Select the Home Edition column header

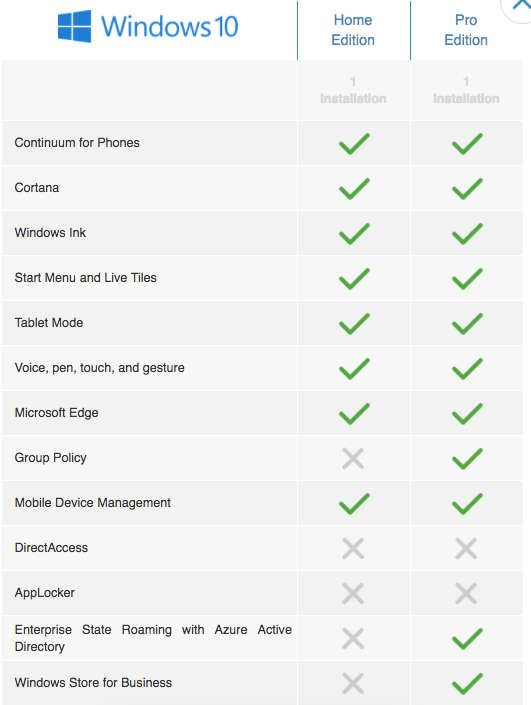point(353,30)
